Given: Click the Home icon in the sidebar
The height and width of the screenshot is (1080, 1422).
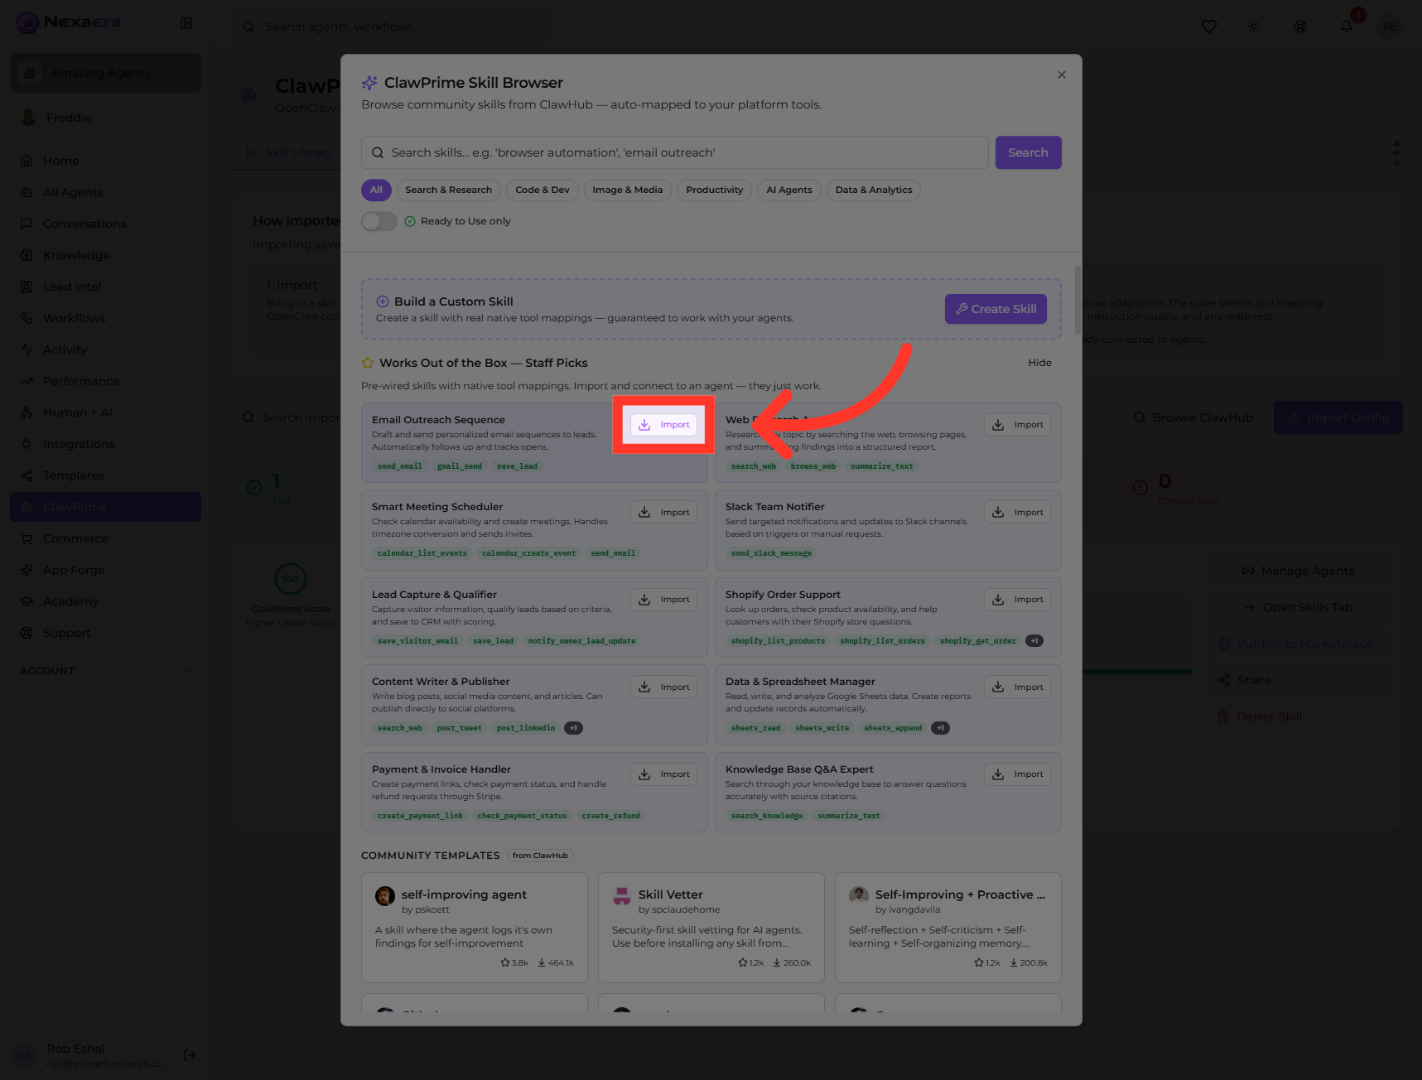Looking at the screenshot, I should point(27,161).
